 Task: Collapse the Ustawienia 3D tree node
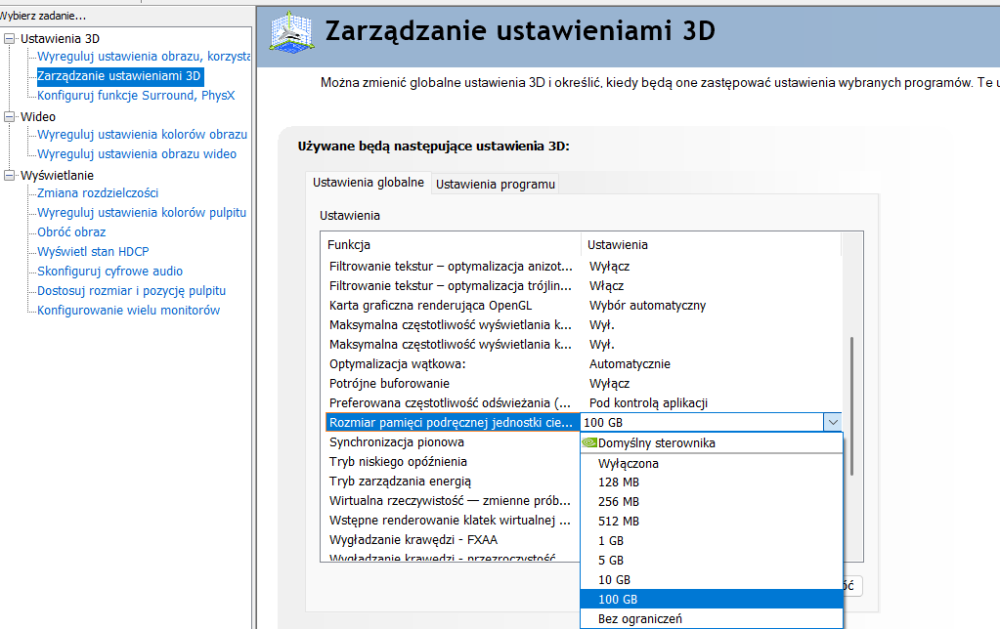(10, 38)
